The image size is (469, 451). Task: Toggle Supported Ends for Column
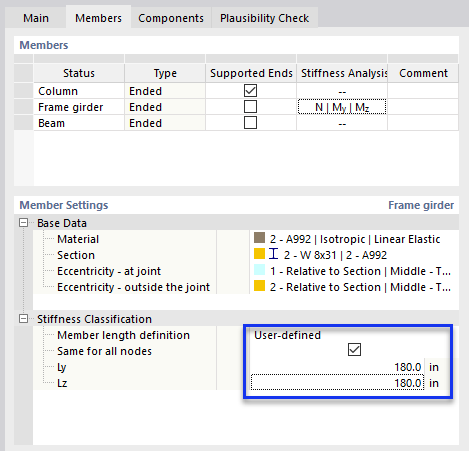[250, 90]
